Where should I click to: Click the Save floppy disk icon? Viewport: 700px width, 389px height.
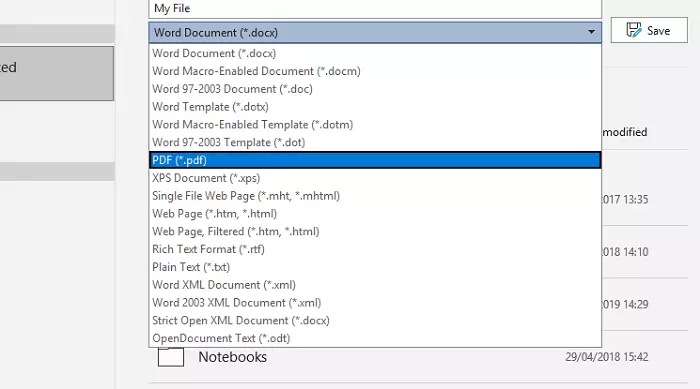click(x=633, y=30)
